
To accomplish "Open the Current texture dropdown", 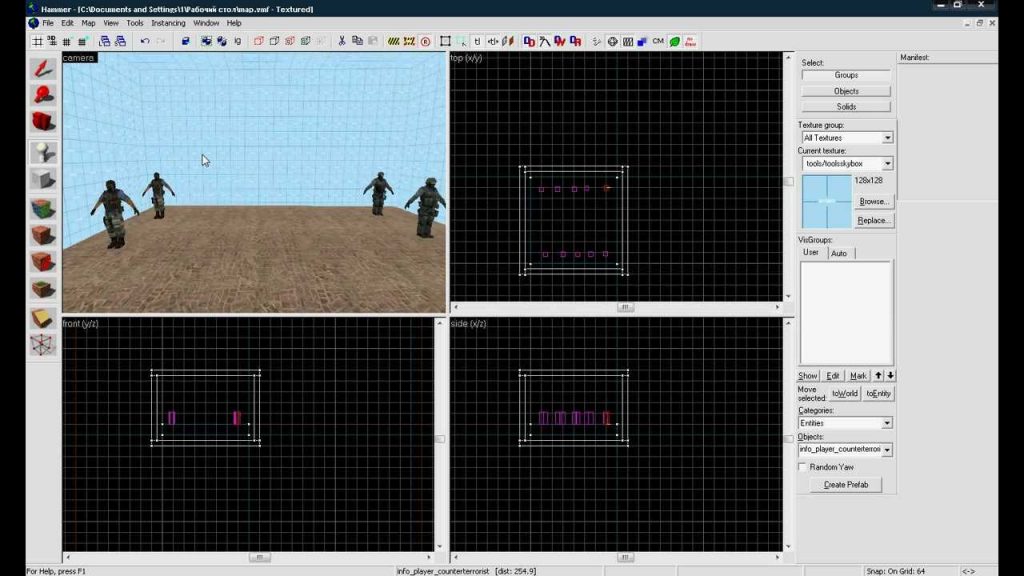I will pyautogui.click(x=888, y=163).
